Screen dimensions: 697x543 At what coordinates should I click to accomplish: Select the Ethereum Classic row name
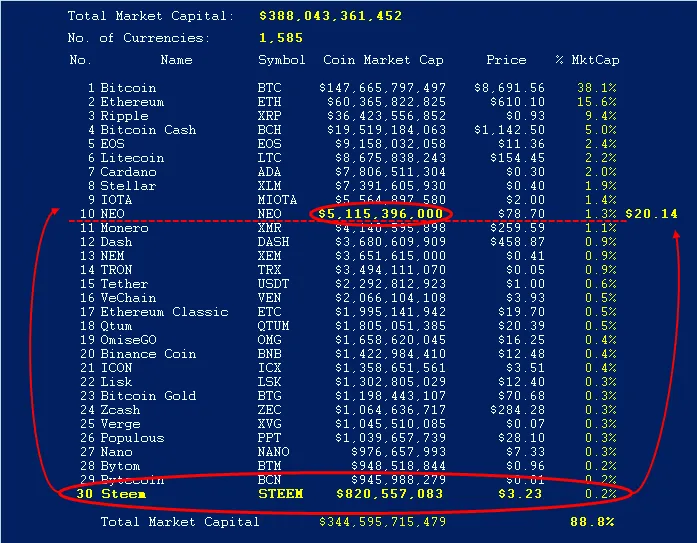(164, 312)
